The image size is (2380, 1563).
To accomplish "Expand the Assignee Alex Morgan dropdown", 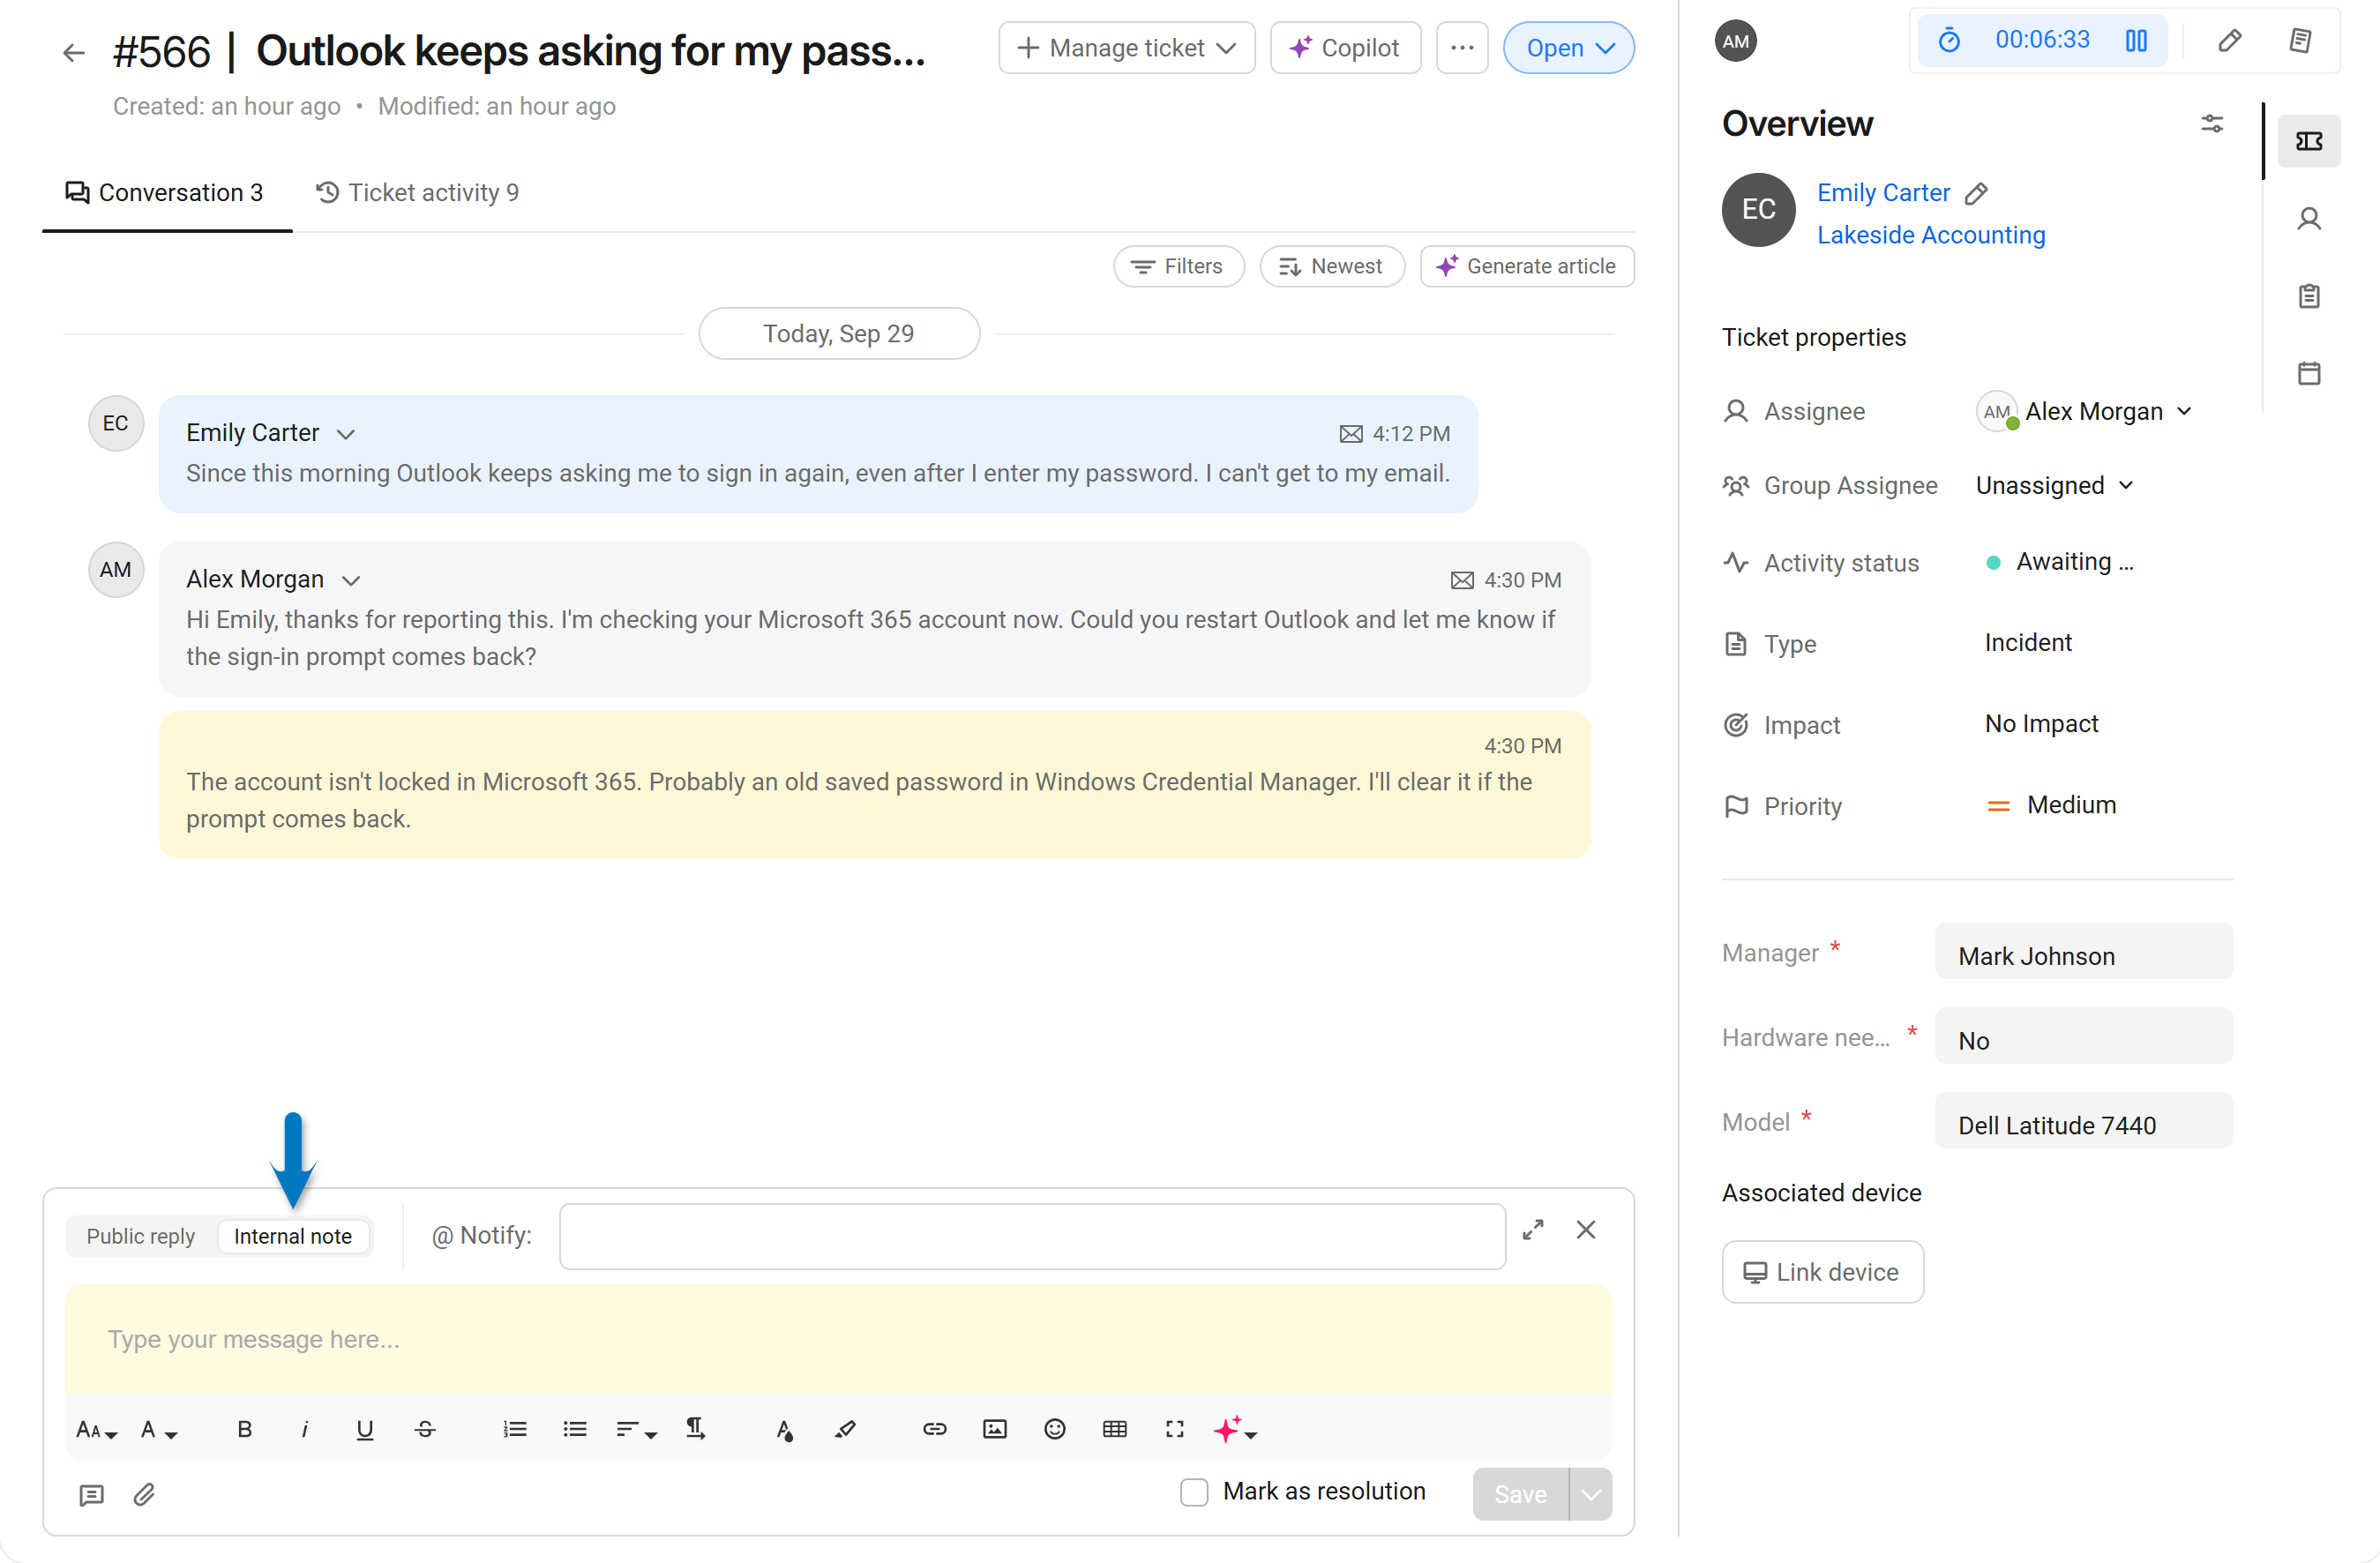I will tap(2085, 411).
